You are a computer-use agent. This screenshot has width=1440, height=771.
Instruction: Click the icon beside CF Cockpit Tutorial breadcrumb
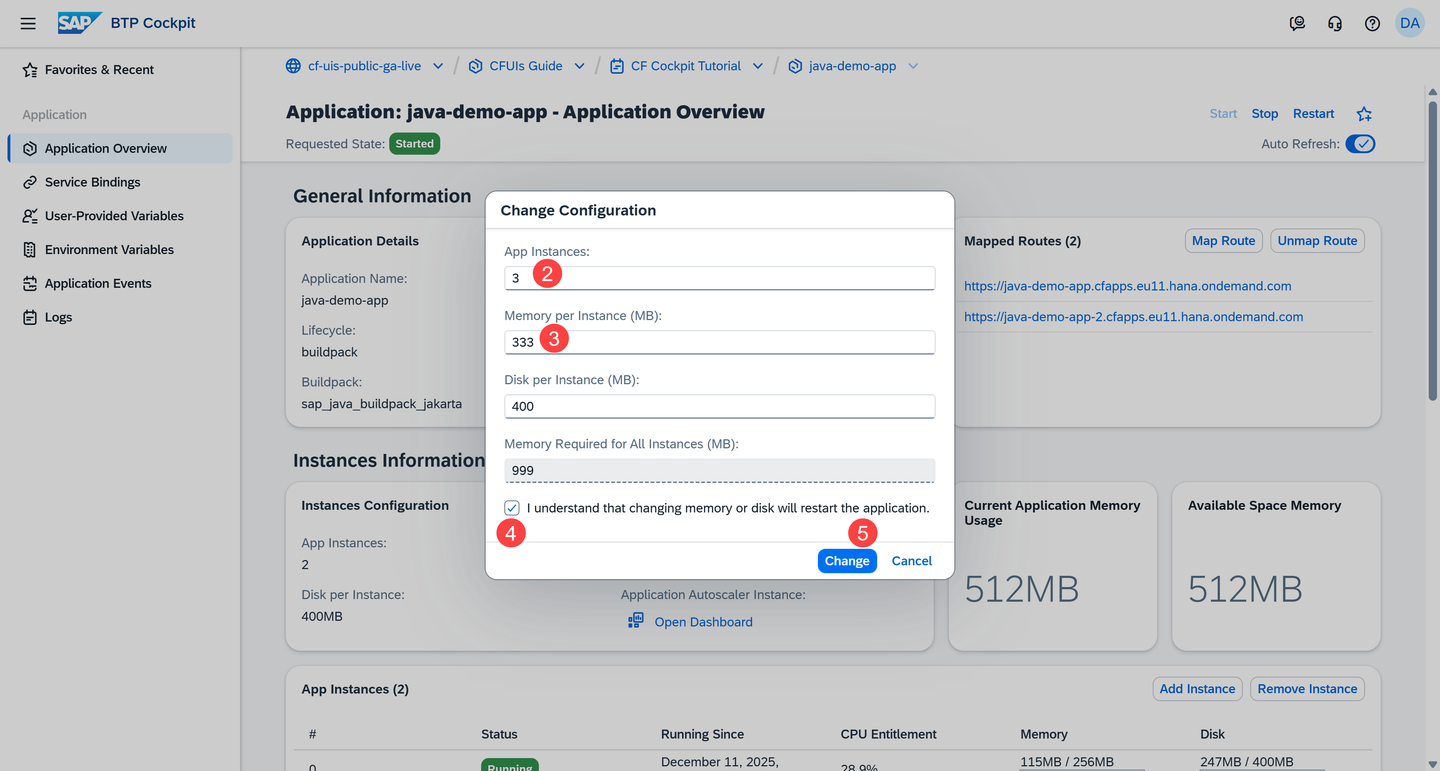[617, 66]
